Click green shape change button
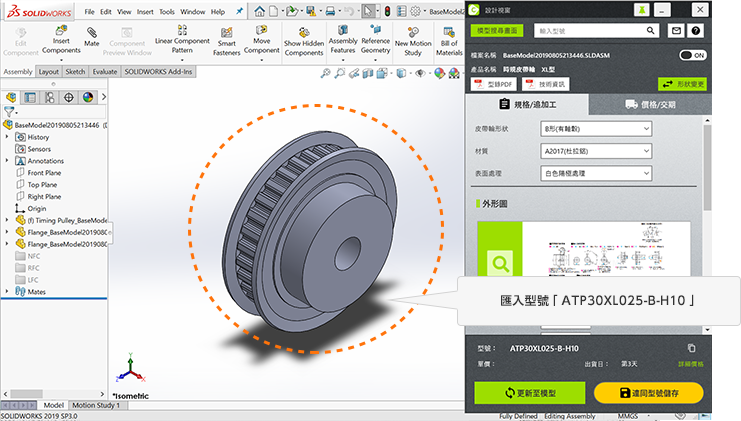 coord(682,84)
